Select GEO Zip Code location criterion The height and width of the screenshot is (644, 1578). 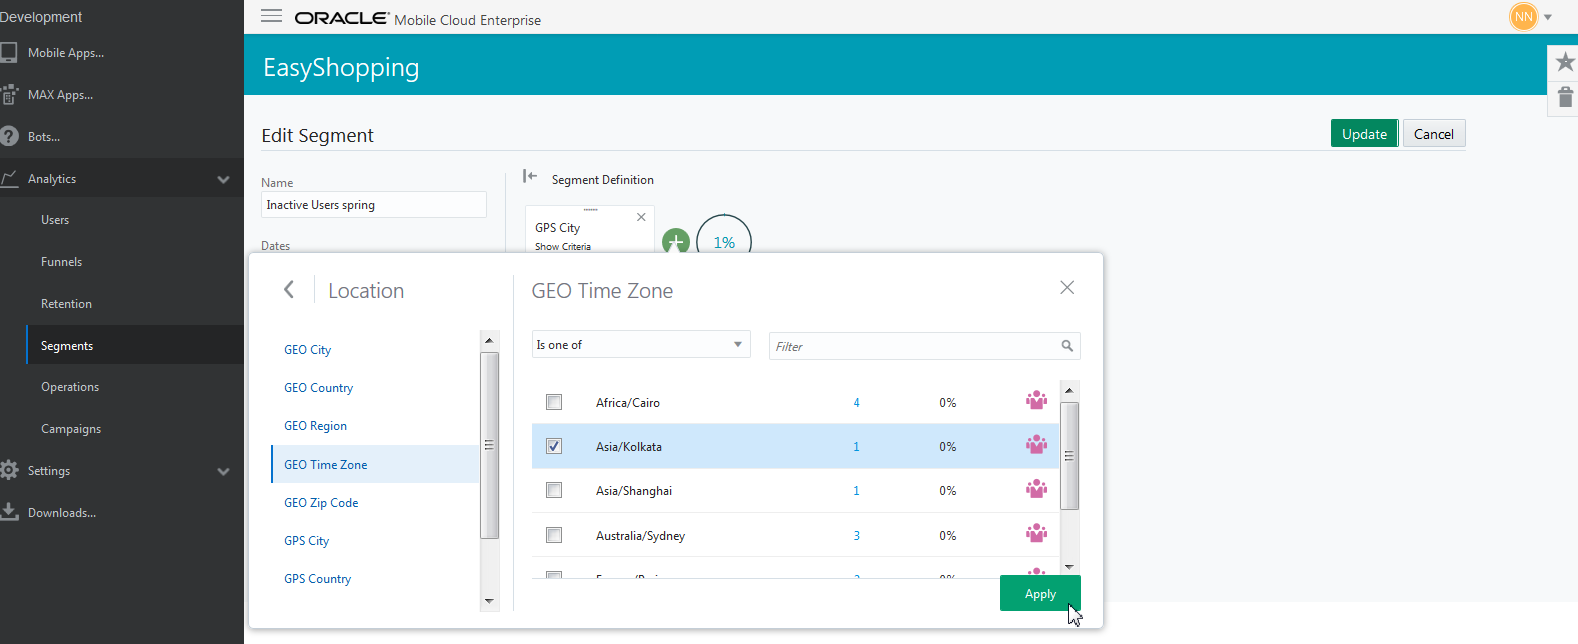point(321,503)
